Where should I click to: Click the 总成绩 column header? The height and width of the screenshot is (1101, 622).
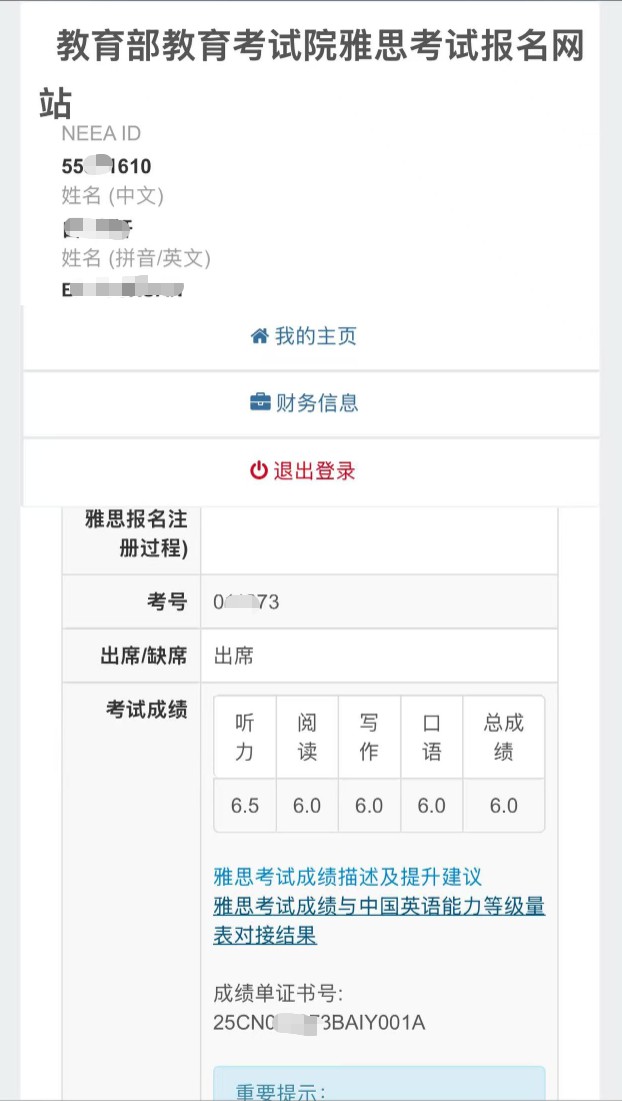pos(503,737)
